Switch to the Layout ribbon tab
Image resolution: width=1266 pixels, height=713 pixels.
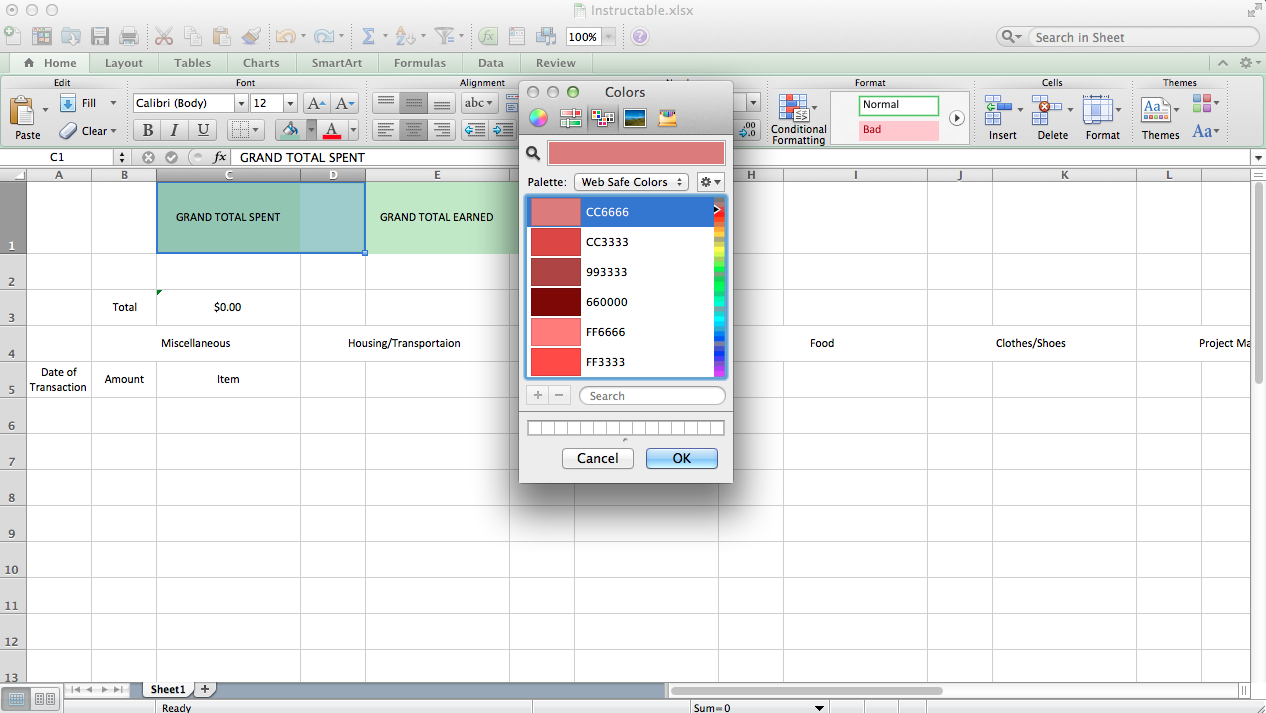[124, 63]
